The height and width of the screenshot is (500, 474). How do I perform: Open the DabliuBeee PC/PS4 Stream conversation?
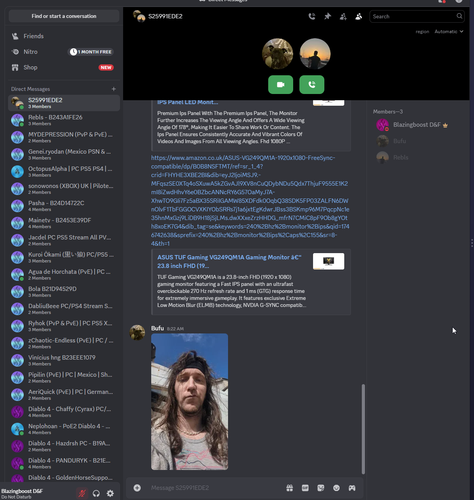pyautogui.click(x=64, y=309)
